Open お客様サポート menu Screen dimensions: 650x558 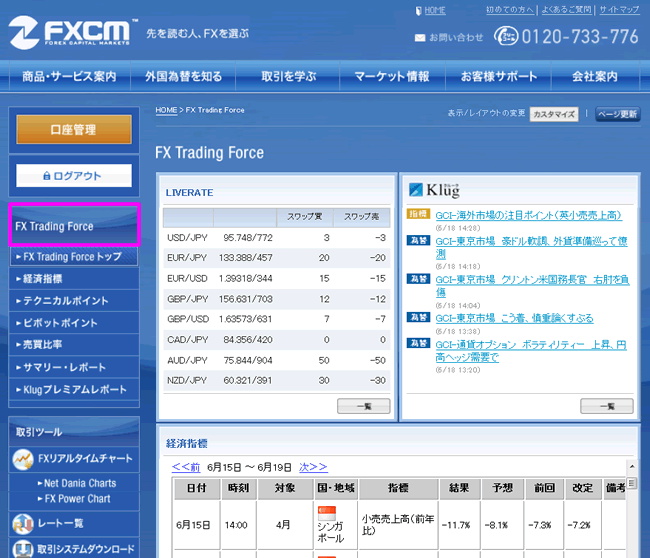(x=499, y=76)
